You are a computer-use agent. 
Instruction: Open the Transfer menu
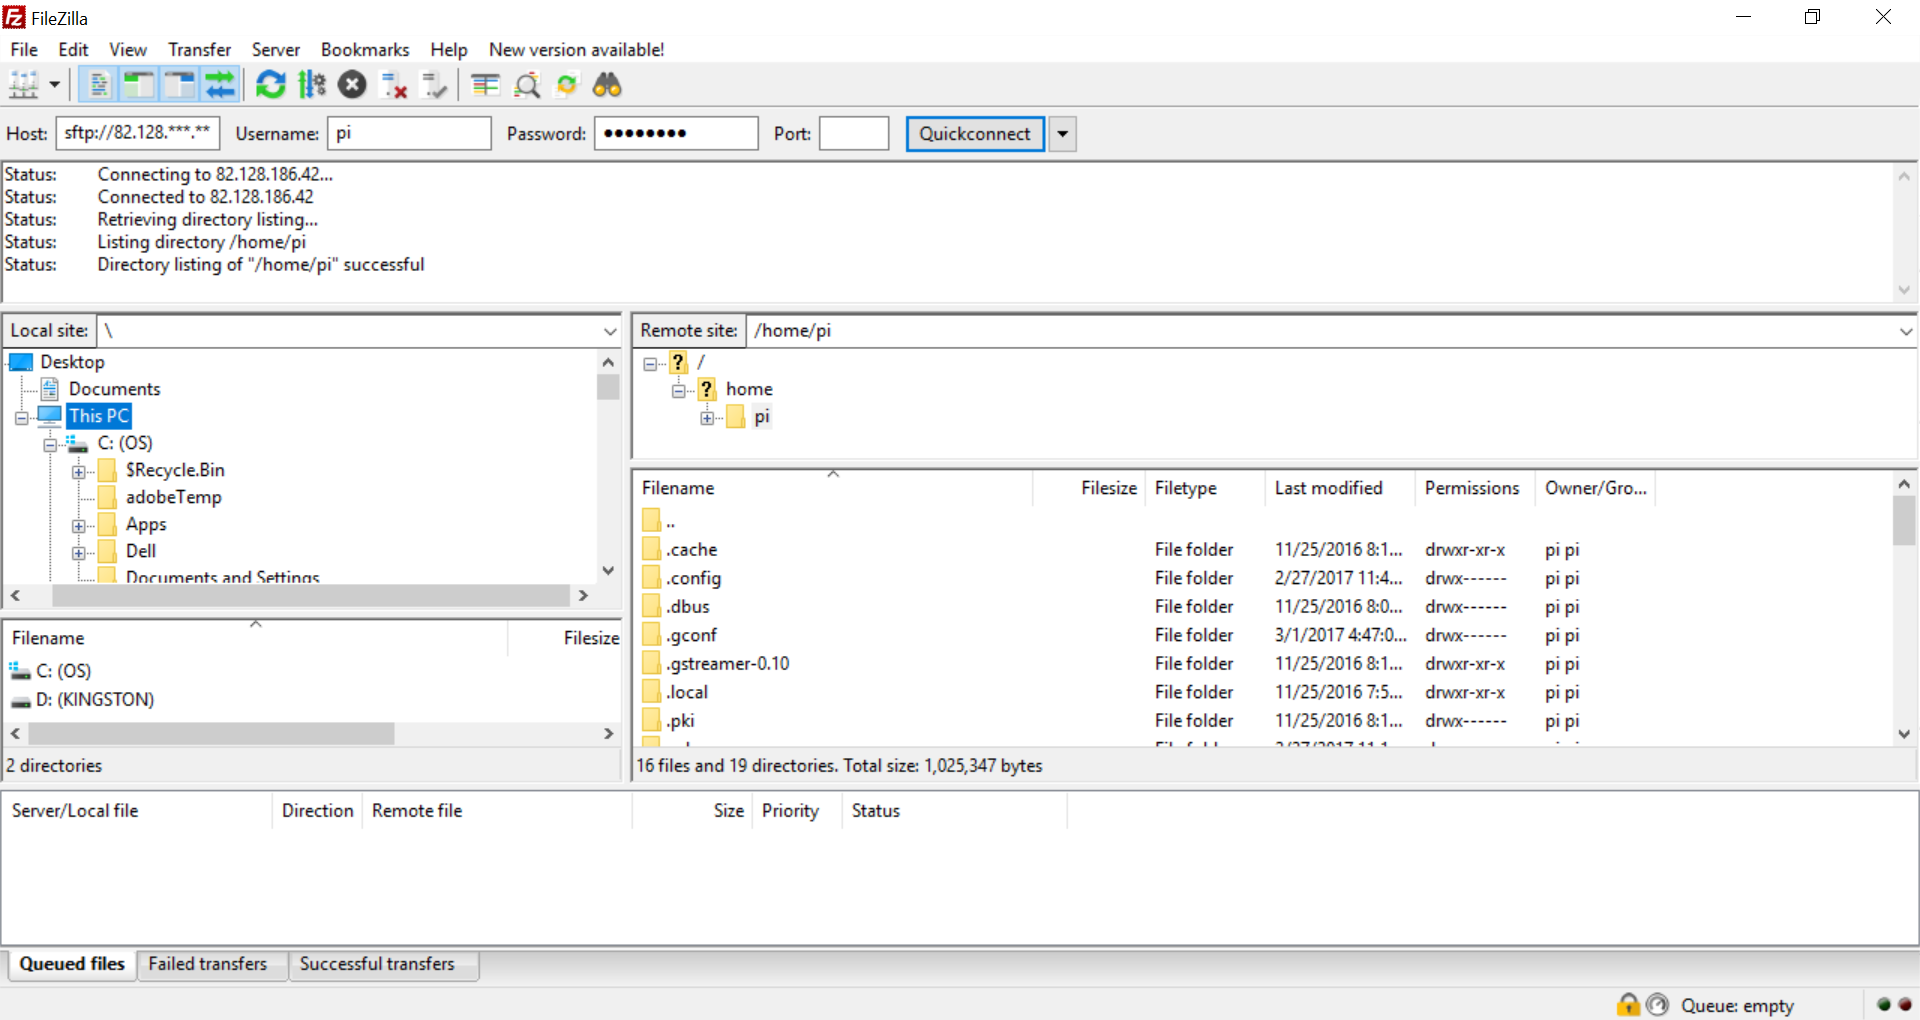[x=199, y=49]
